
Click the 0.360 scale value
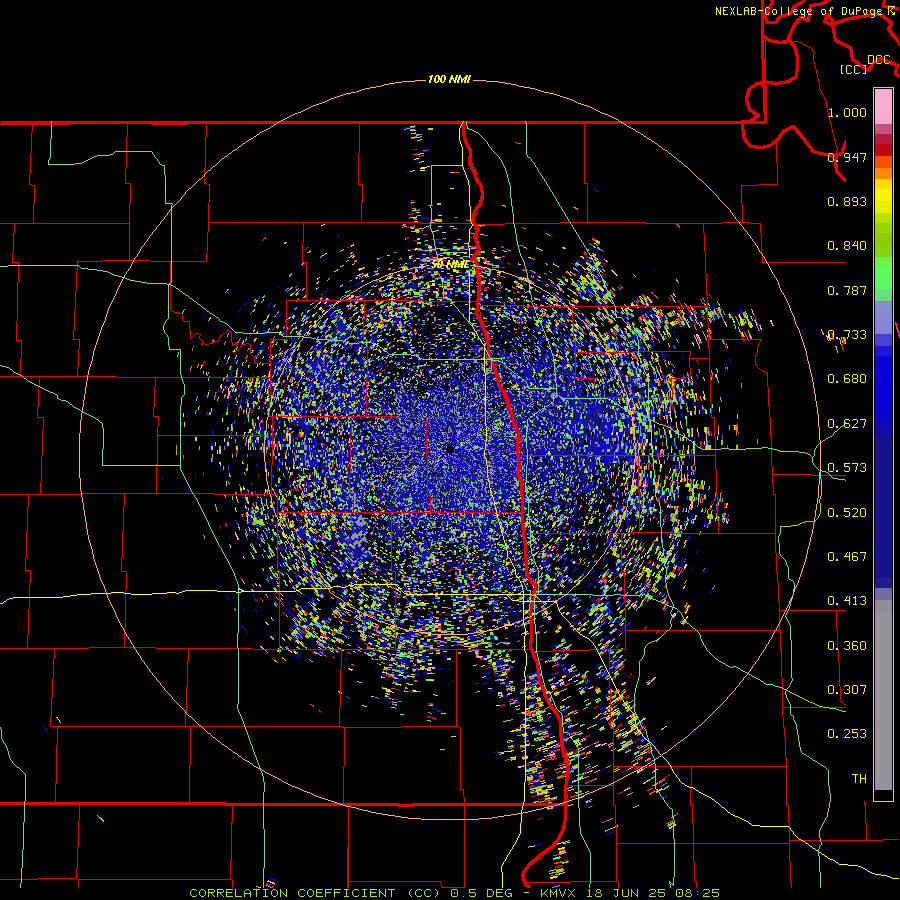(847, 646)
